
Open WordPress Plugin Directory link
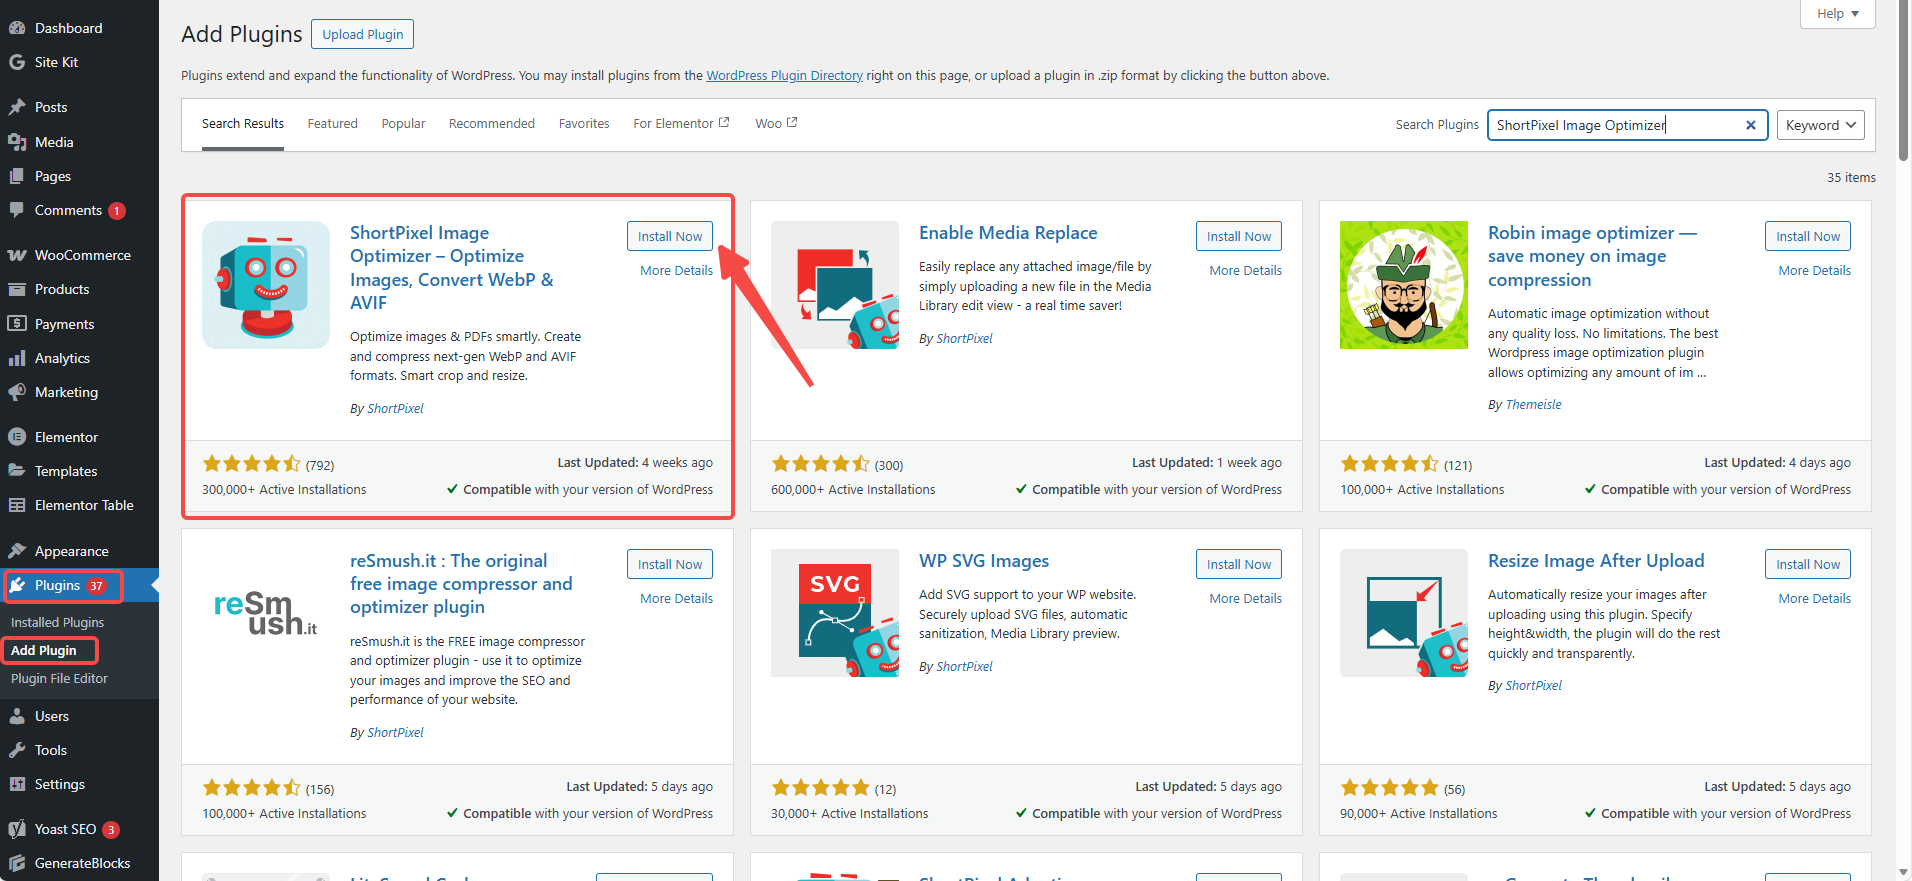[784, 76]
